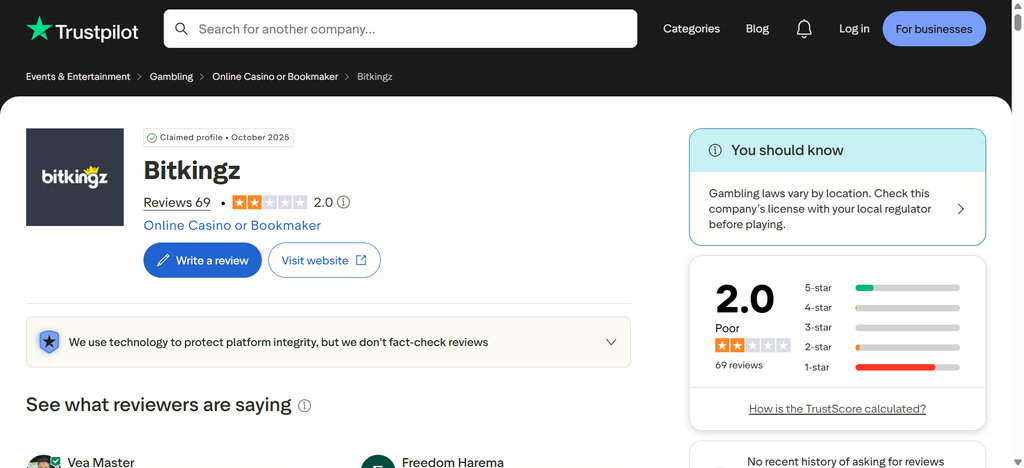Image resolution: width=1024 pixels, height=468 pixels.
Task: Expand the platform integrity notice
Action: pyautogui.click(x=611, y=342)
